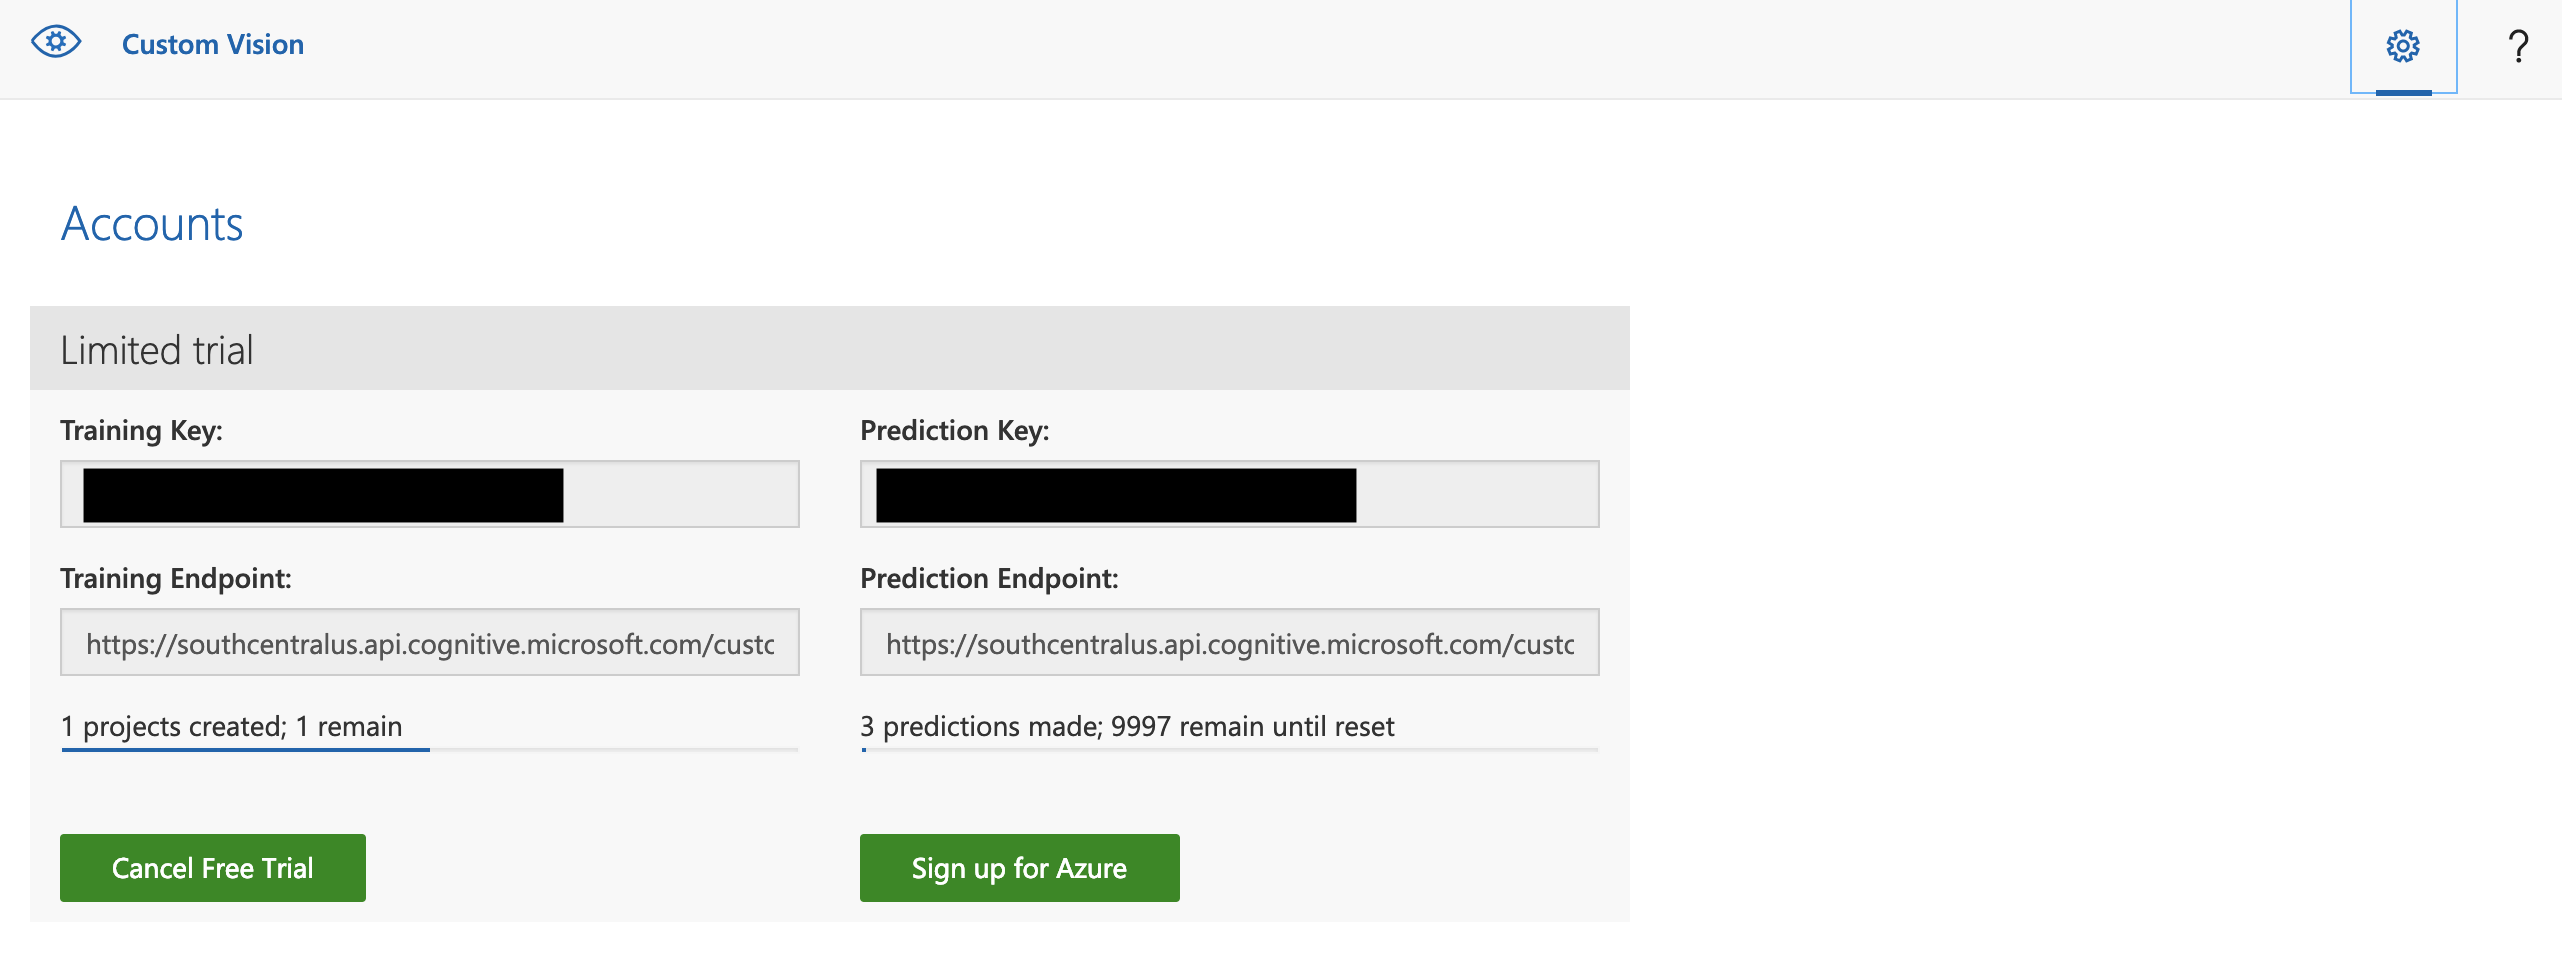Click inside the Training Endpoint URL field

430,643
